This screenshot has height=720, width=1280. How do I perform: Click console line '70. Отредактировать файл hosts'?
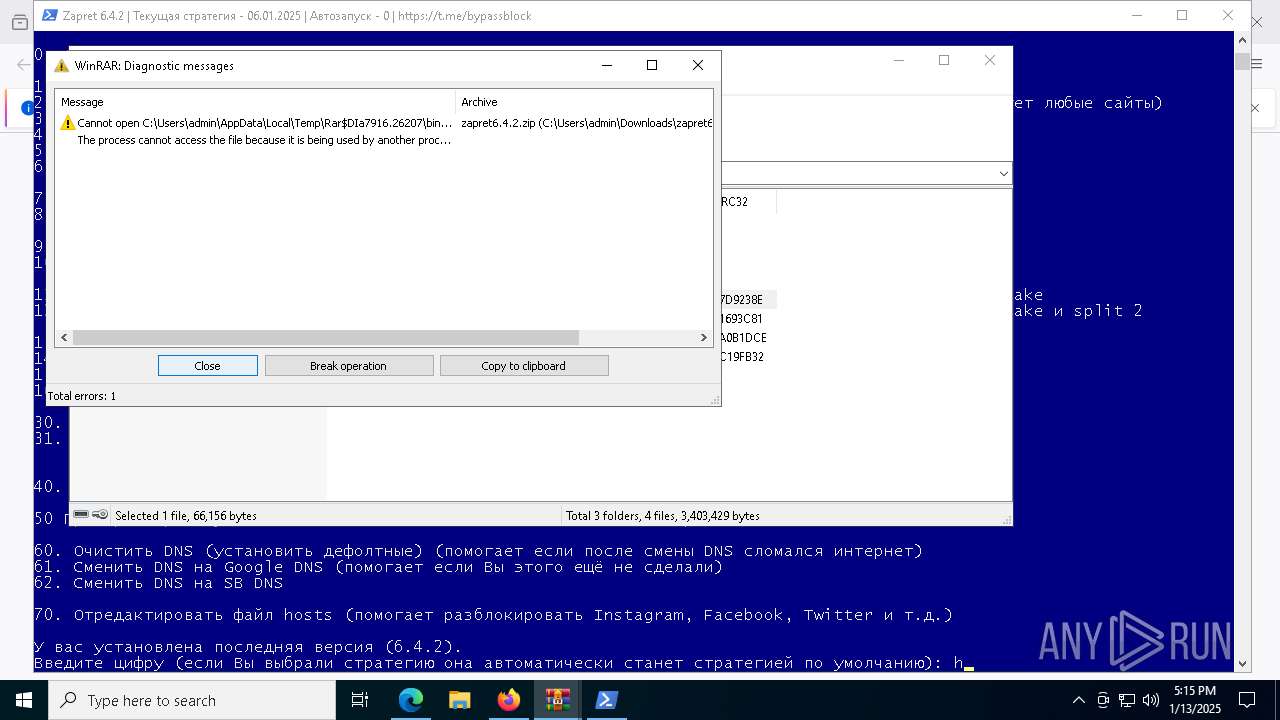pos(493,615)
